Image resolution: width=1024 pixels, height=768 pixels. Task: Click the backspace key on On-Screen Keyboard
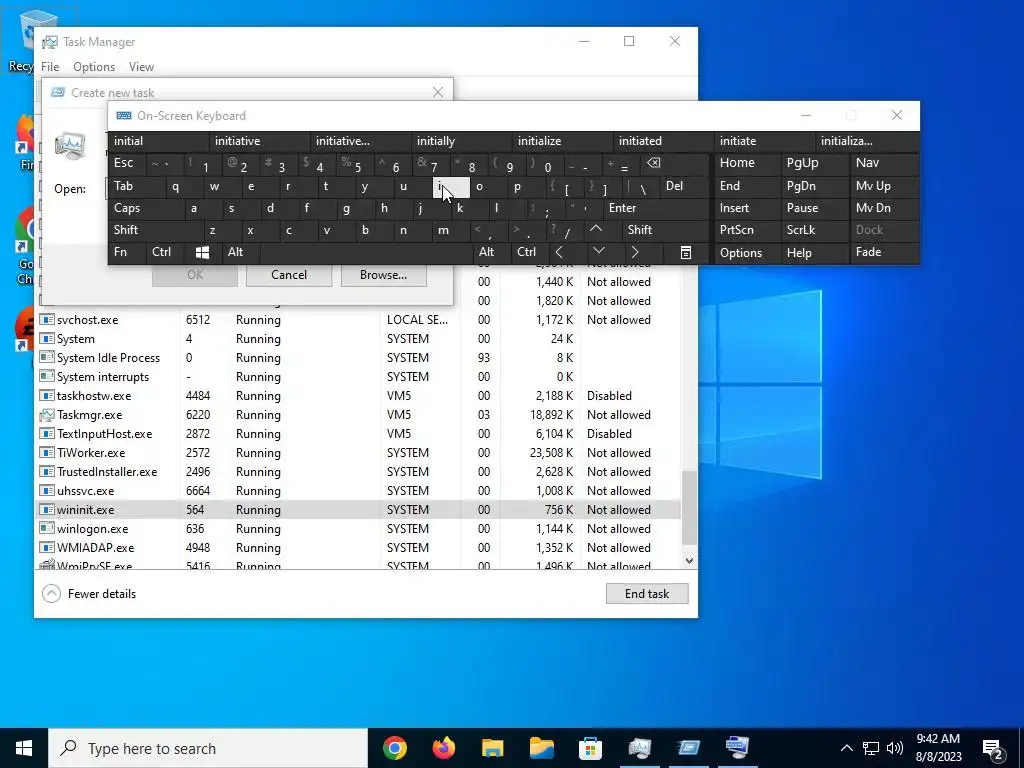pos(653,163)
